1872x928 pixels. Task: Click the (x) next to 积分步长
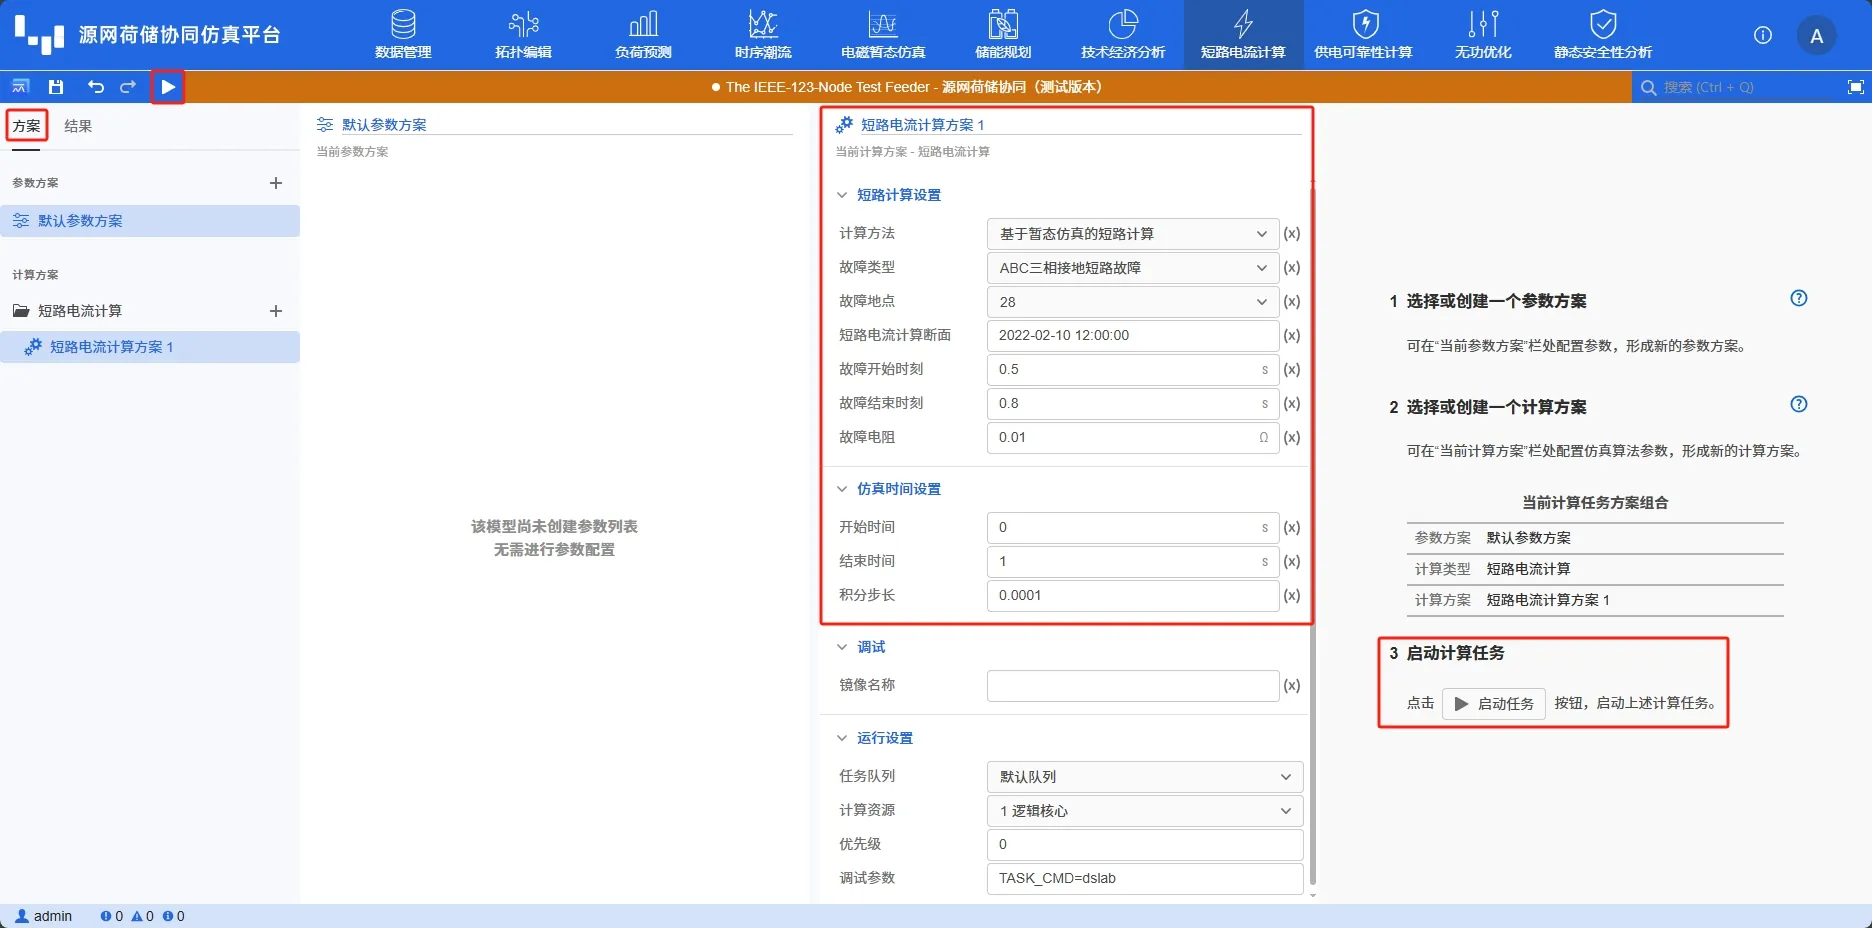pyautogui.click(x=1292, y=596)
